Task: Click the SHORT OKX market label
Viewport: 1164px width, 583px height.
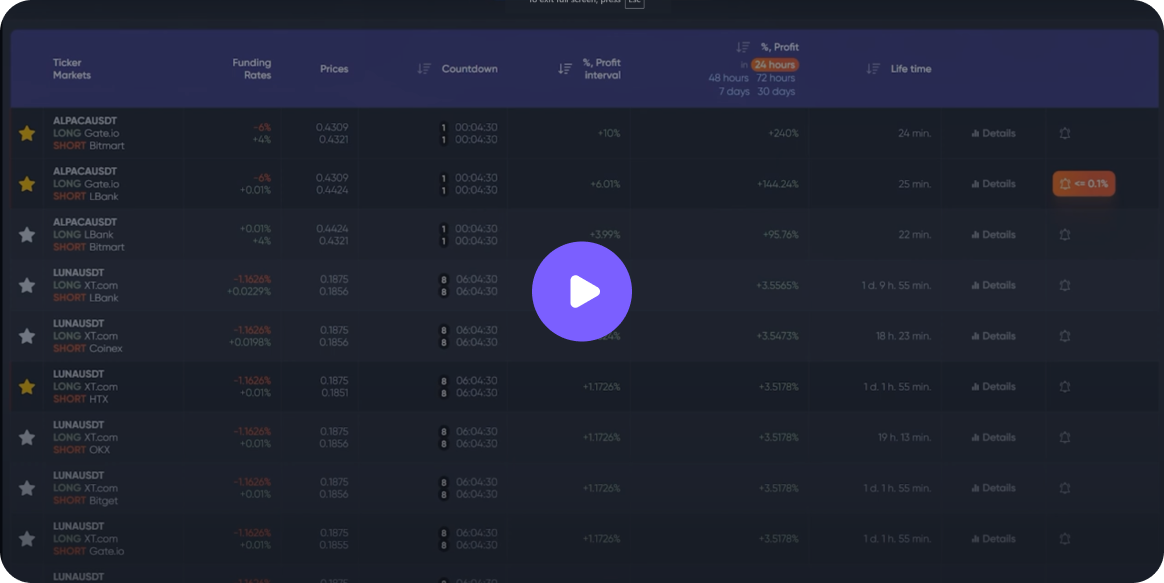Action: click(81, 450)
